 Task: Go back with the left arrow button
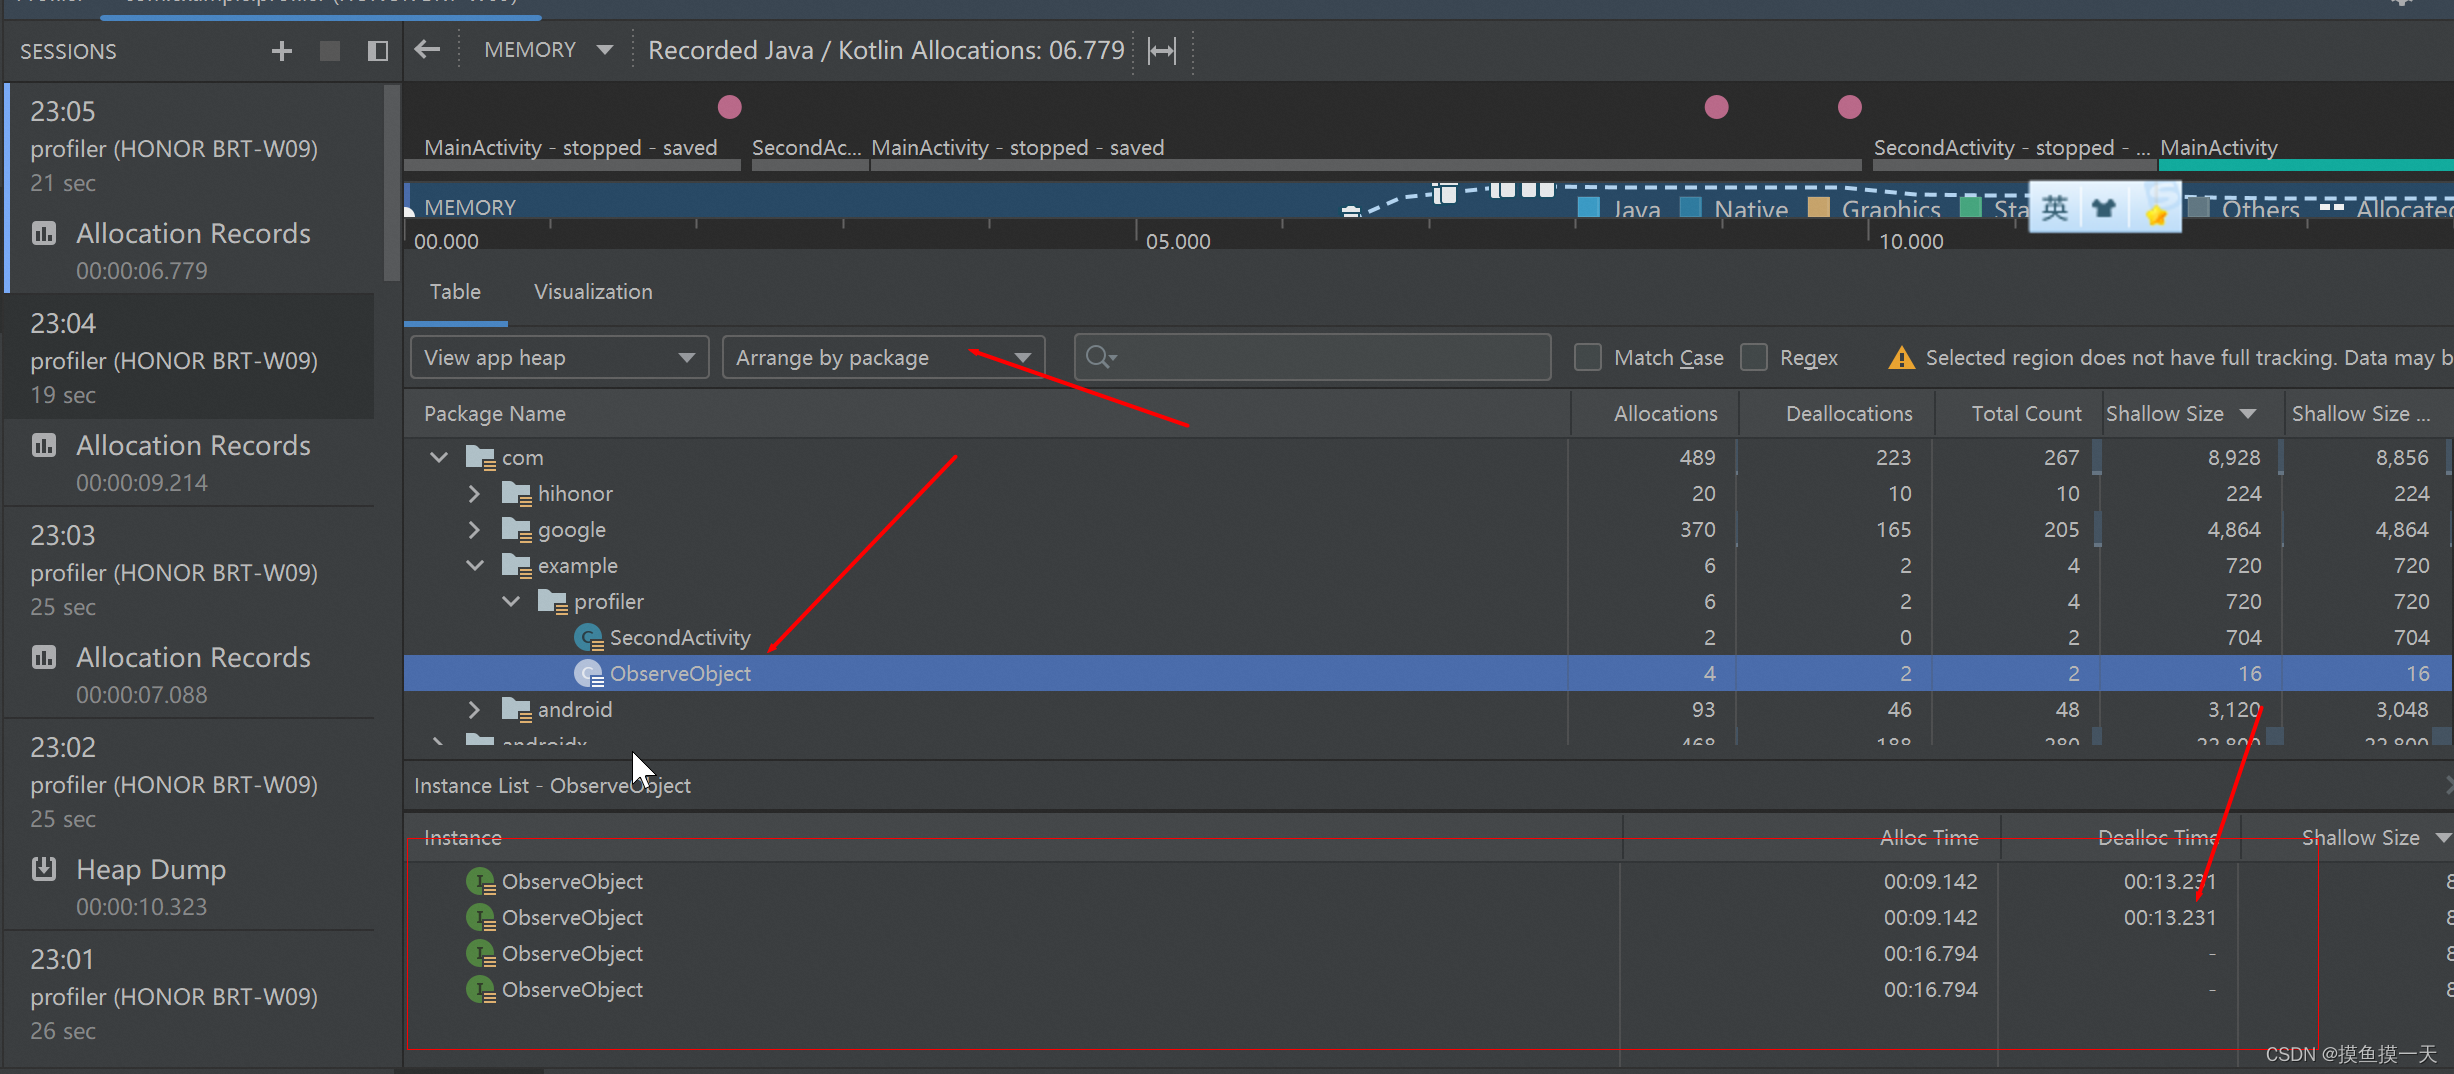[x=428, y=49]
